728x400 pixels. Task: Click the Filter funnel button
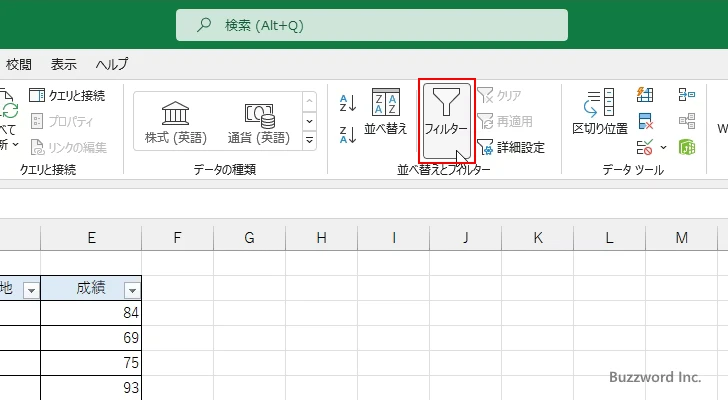point(446,120)
